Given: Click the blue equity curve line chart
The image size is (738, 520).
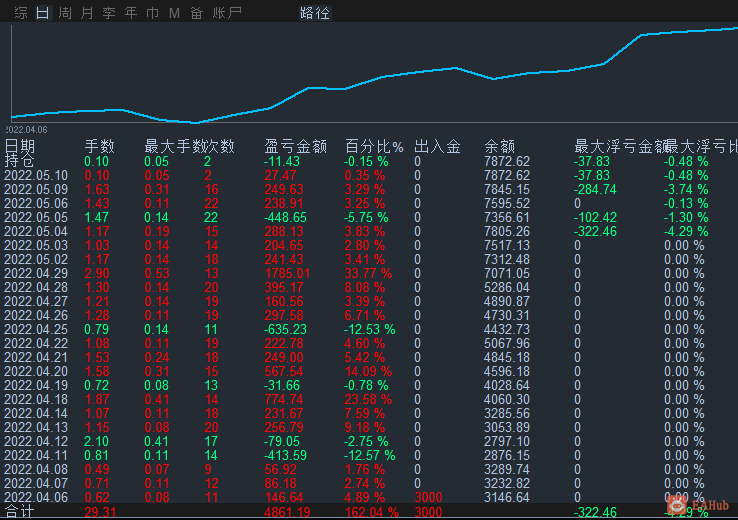Looking at the screenshot, I should point(374,75).
